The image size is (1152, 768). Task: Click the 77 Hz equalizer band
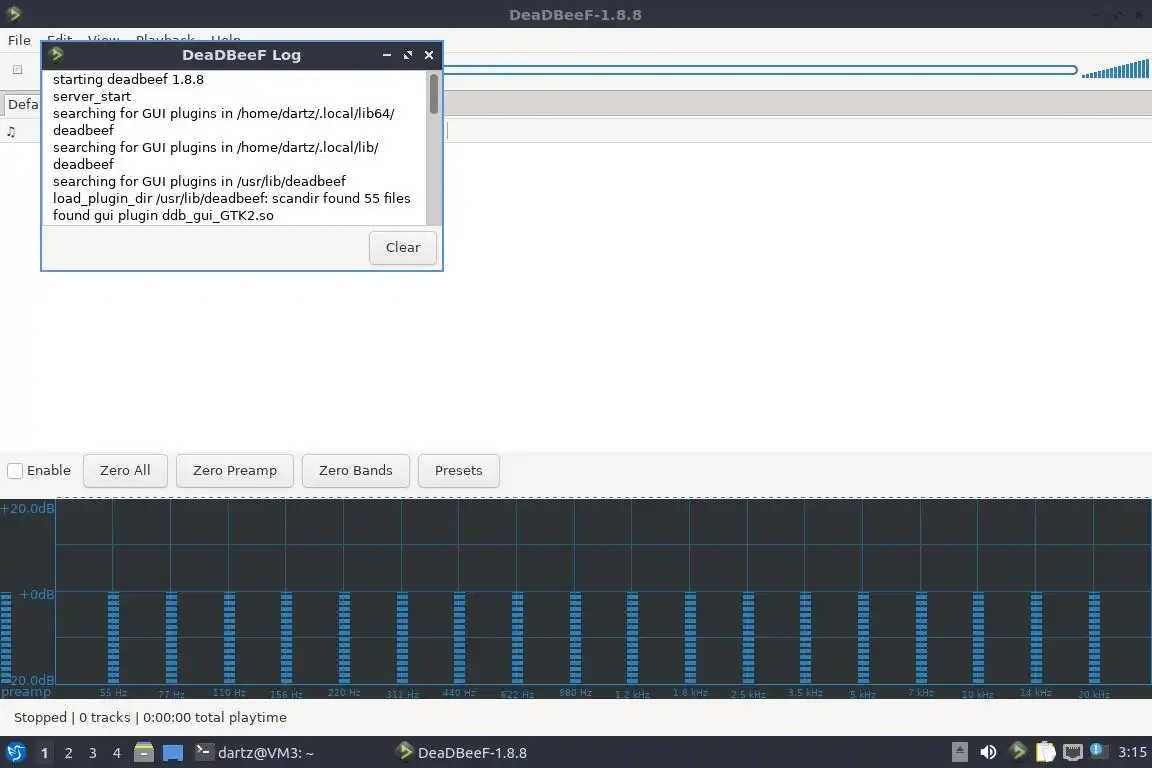click(171, 638)
